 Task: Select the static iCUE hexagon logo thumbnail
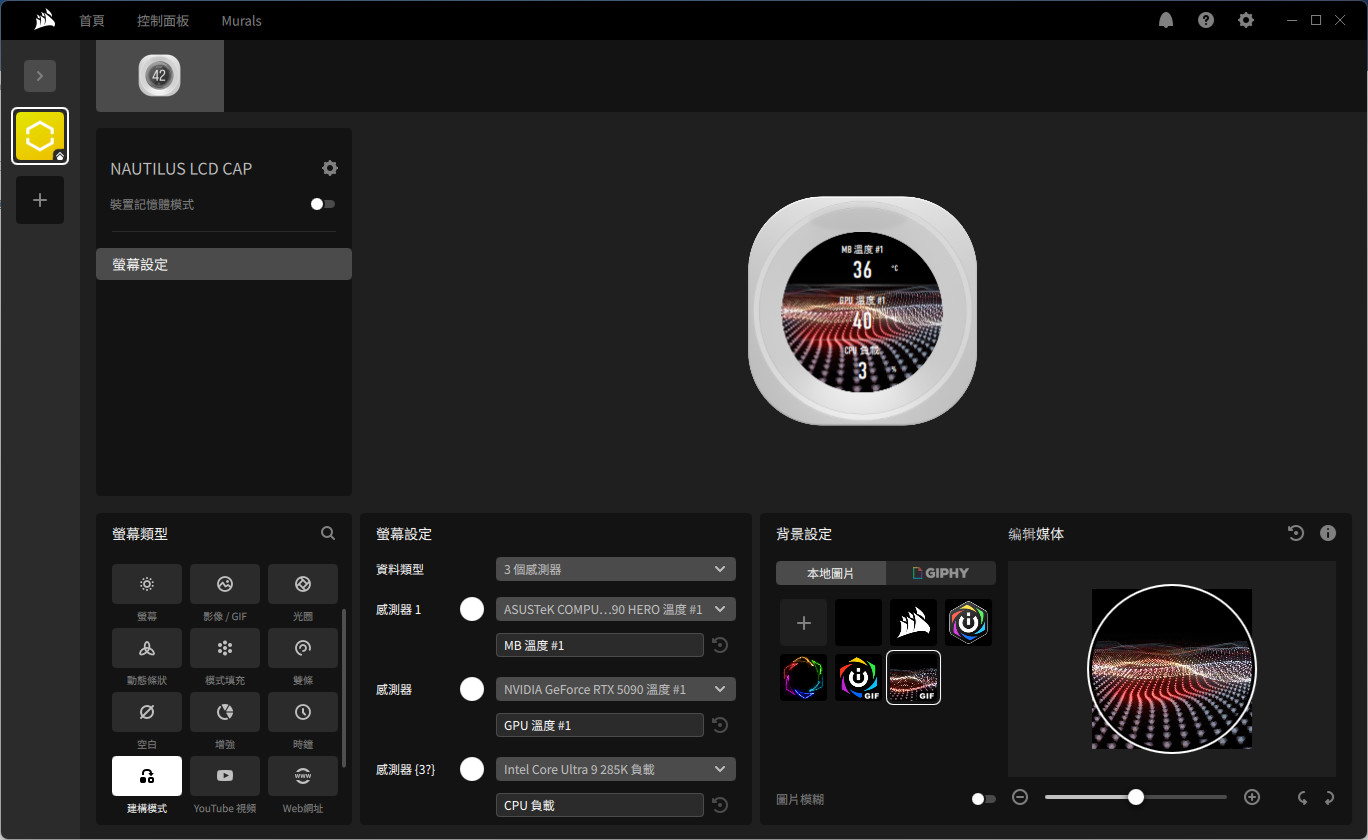coord(969,623)
